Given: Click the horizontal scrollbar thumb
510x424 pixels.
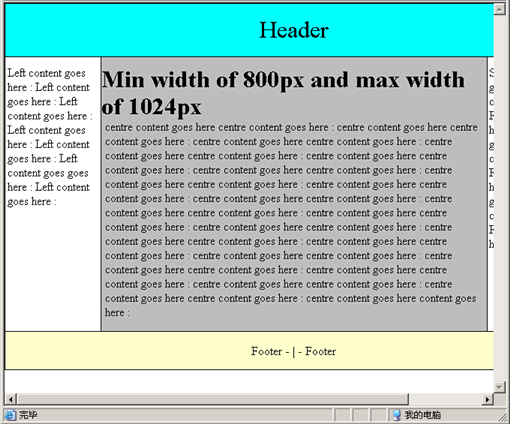Looking at the screenshot, I should pos(212,399).
